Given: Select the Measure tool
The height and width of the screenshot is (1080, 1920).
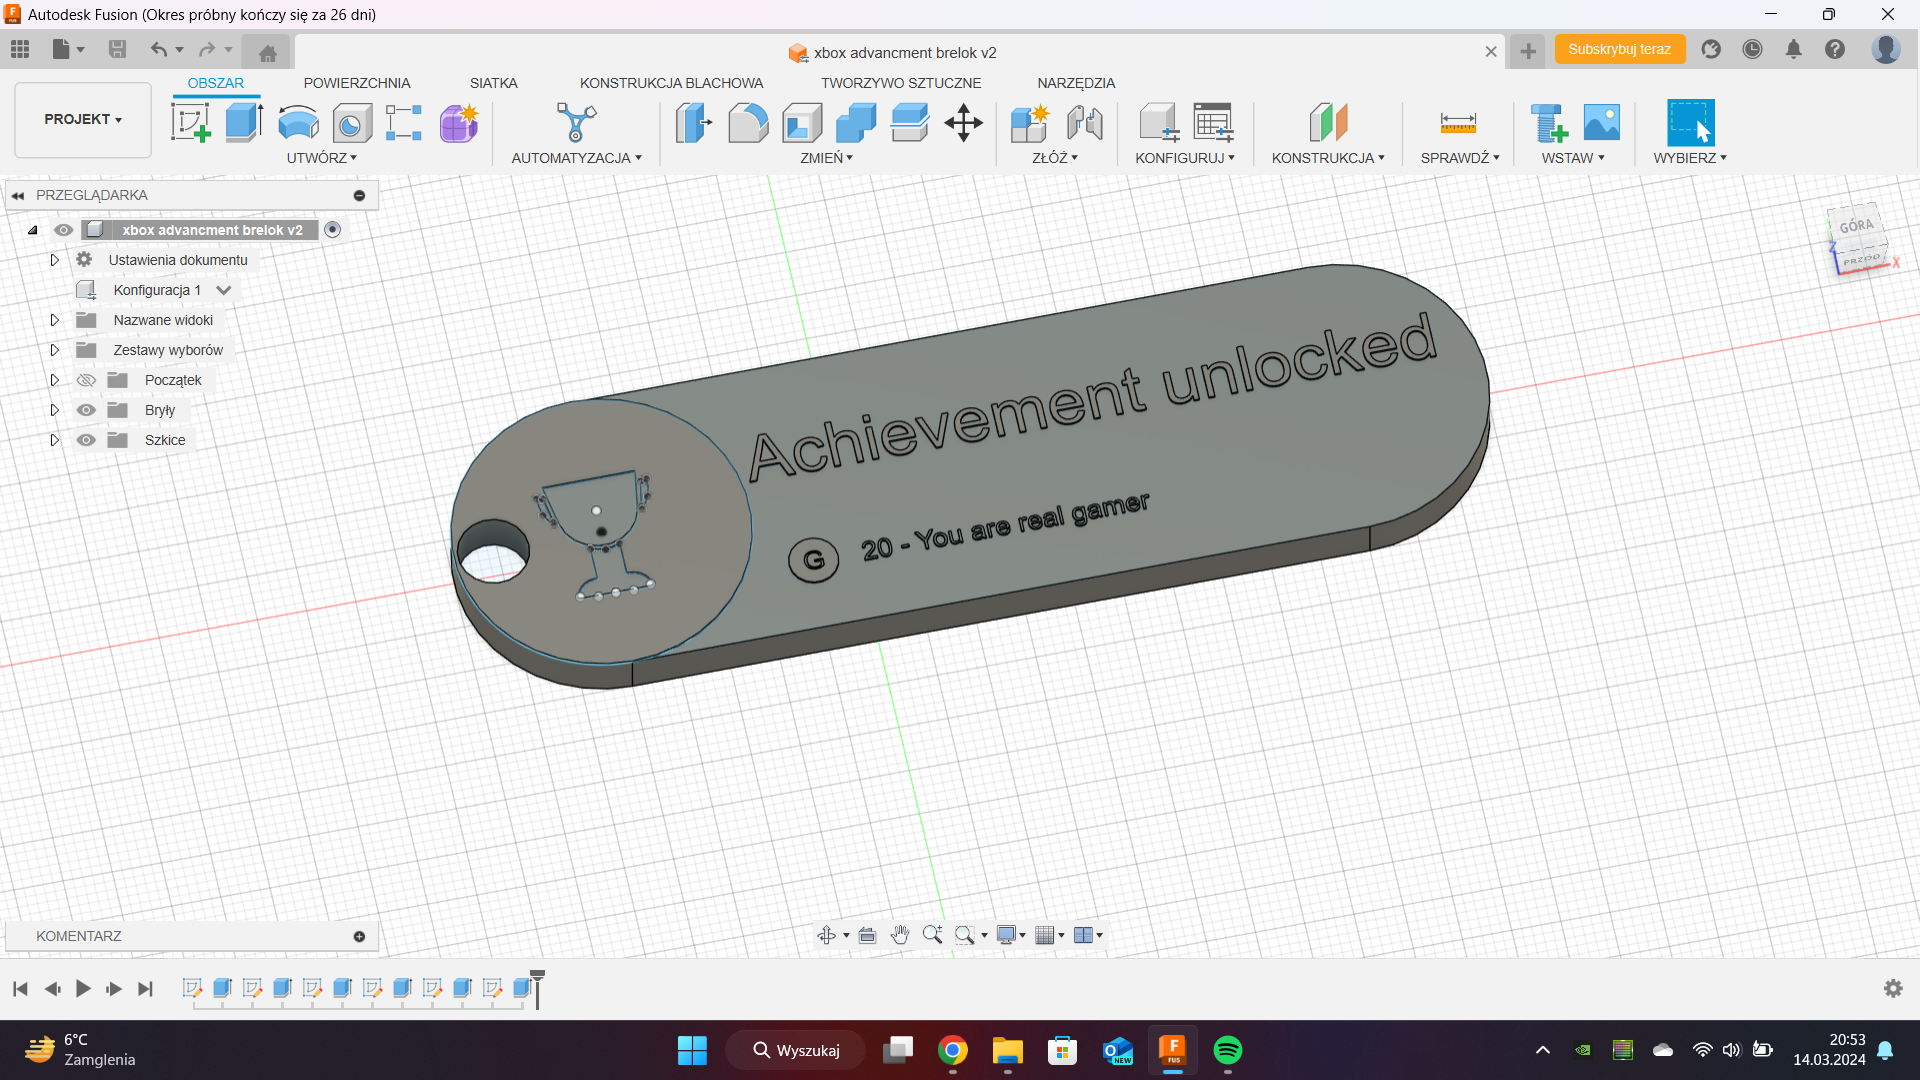Looking at the screenshot, I should point(1458,123).
